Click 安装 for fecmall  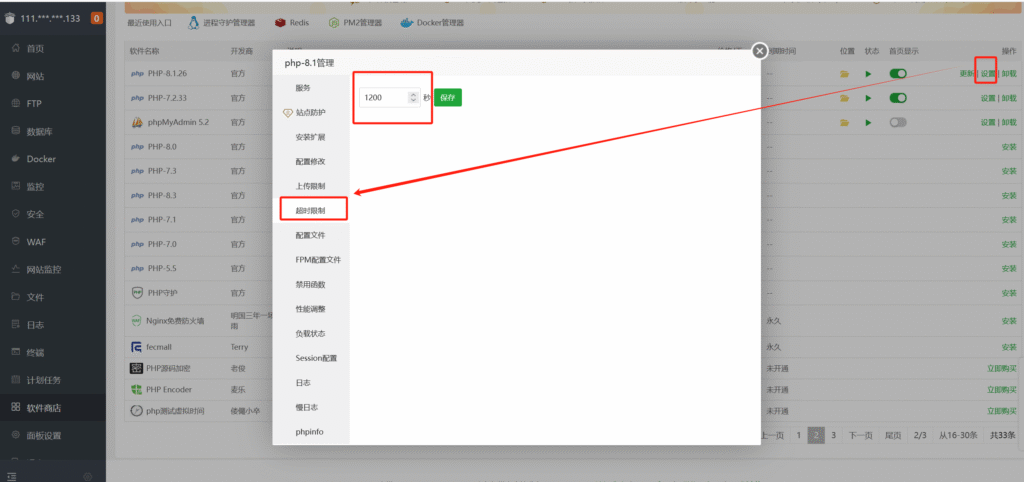click(x=1009, y=347)
